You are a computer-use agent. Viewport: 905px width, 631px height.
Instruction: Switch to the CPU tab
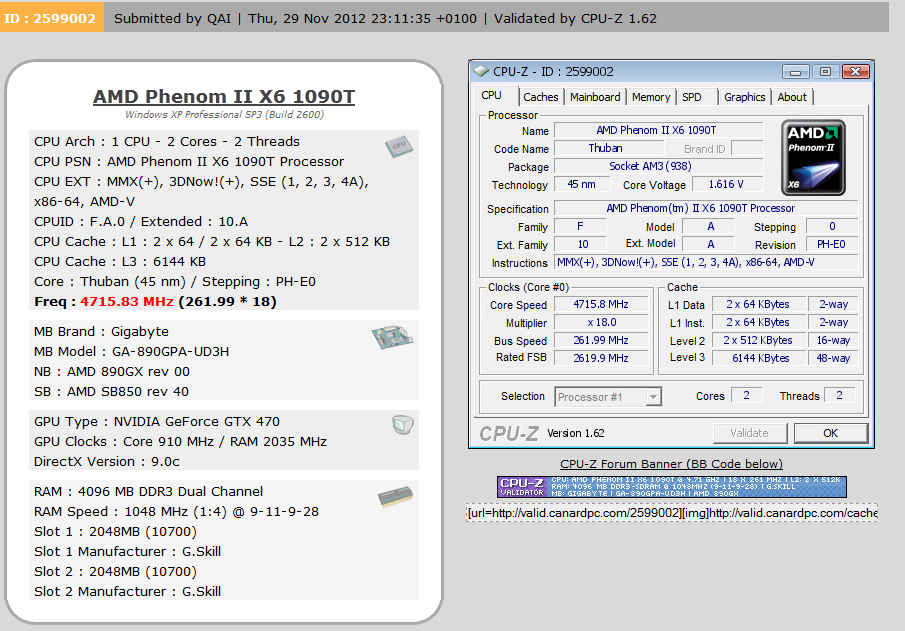point(492,96)
